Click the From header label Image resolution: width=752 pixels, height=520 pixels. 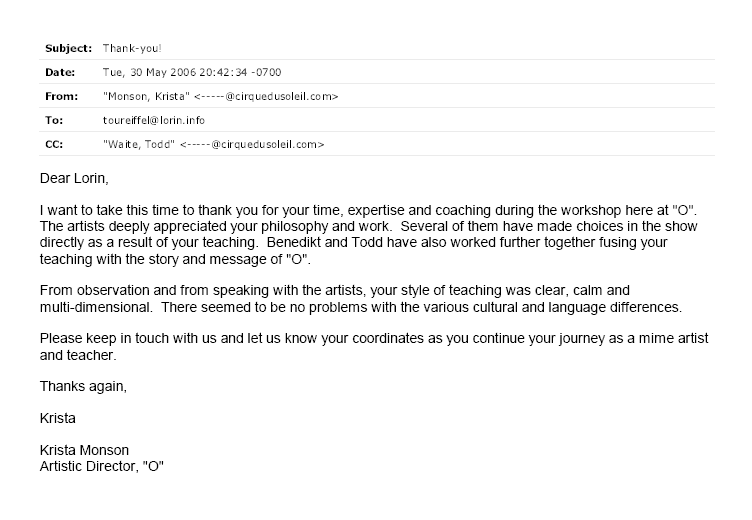(x=61, y=96)
